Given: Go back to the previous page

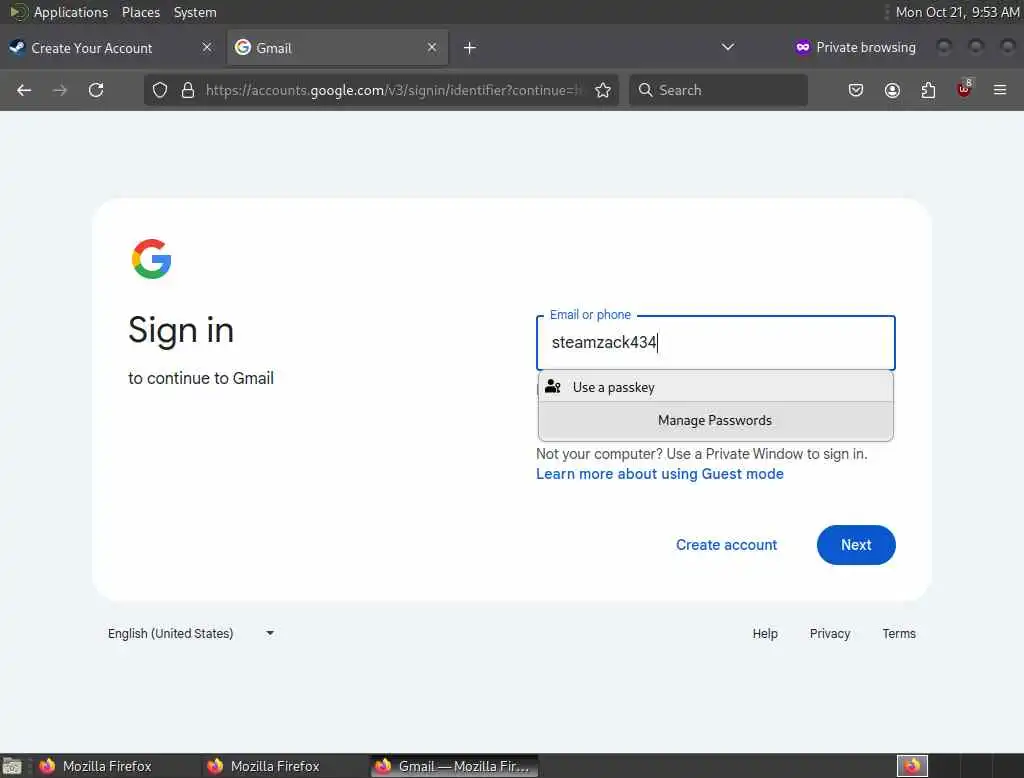Looking at the screenshot, I should [24, 90].
